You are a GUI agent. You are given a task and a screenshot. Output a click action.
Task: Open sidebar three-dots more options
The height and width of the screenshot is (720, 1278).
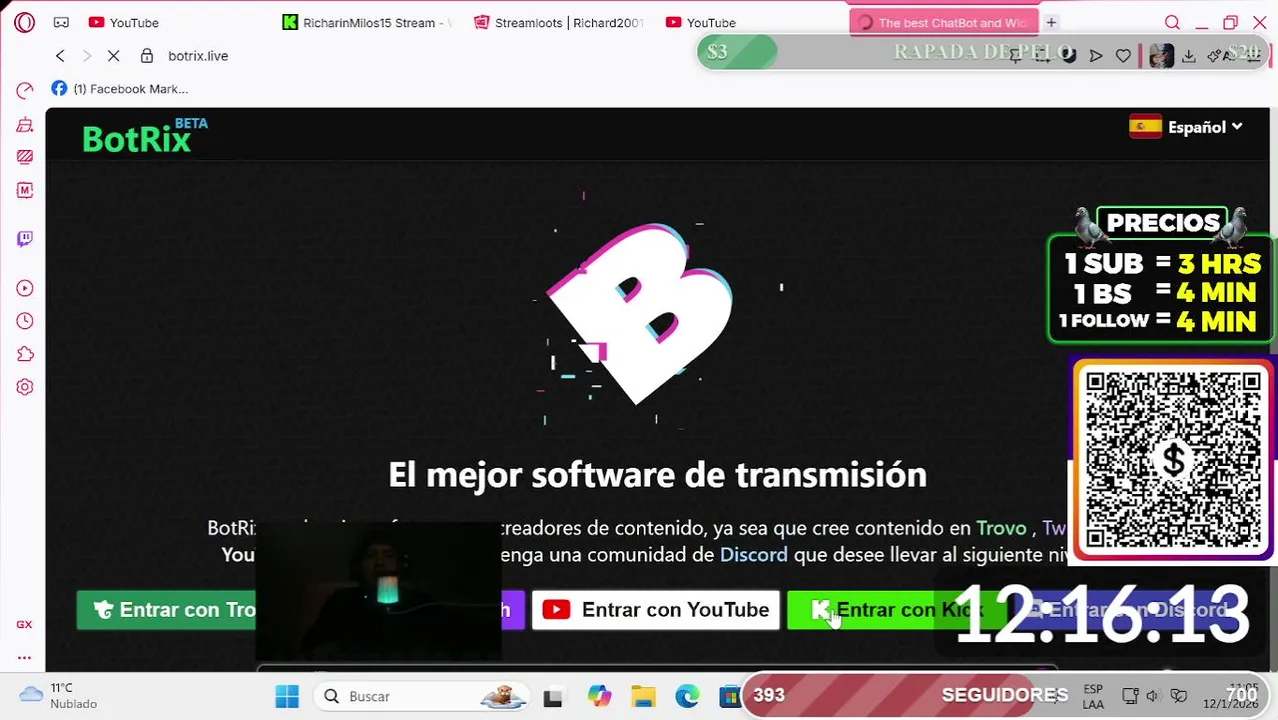[x=24, y=657]
